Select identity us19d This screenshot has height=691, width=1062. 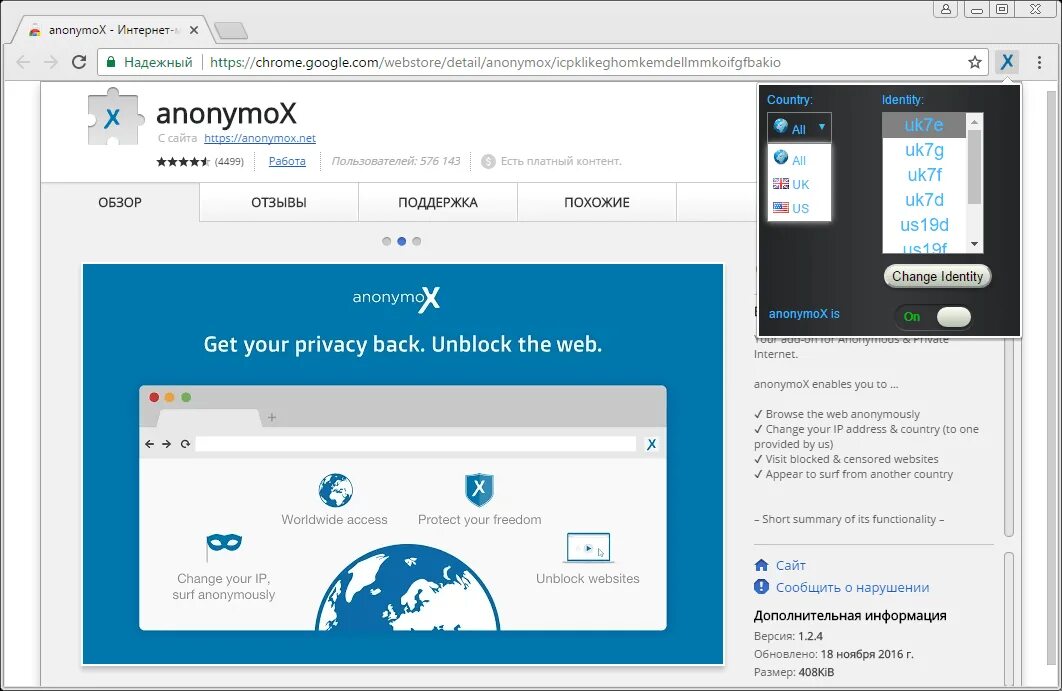pos(924,225)
